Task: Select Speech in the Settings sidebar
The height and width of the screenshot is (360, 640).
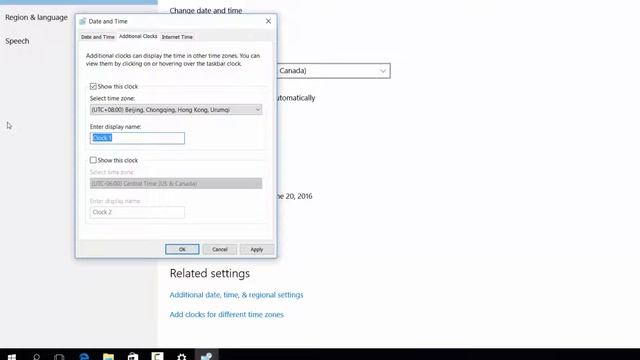Action: click(x=17, y=41)
